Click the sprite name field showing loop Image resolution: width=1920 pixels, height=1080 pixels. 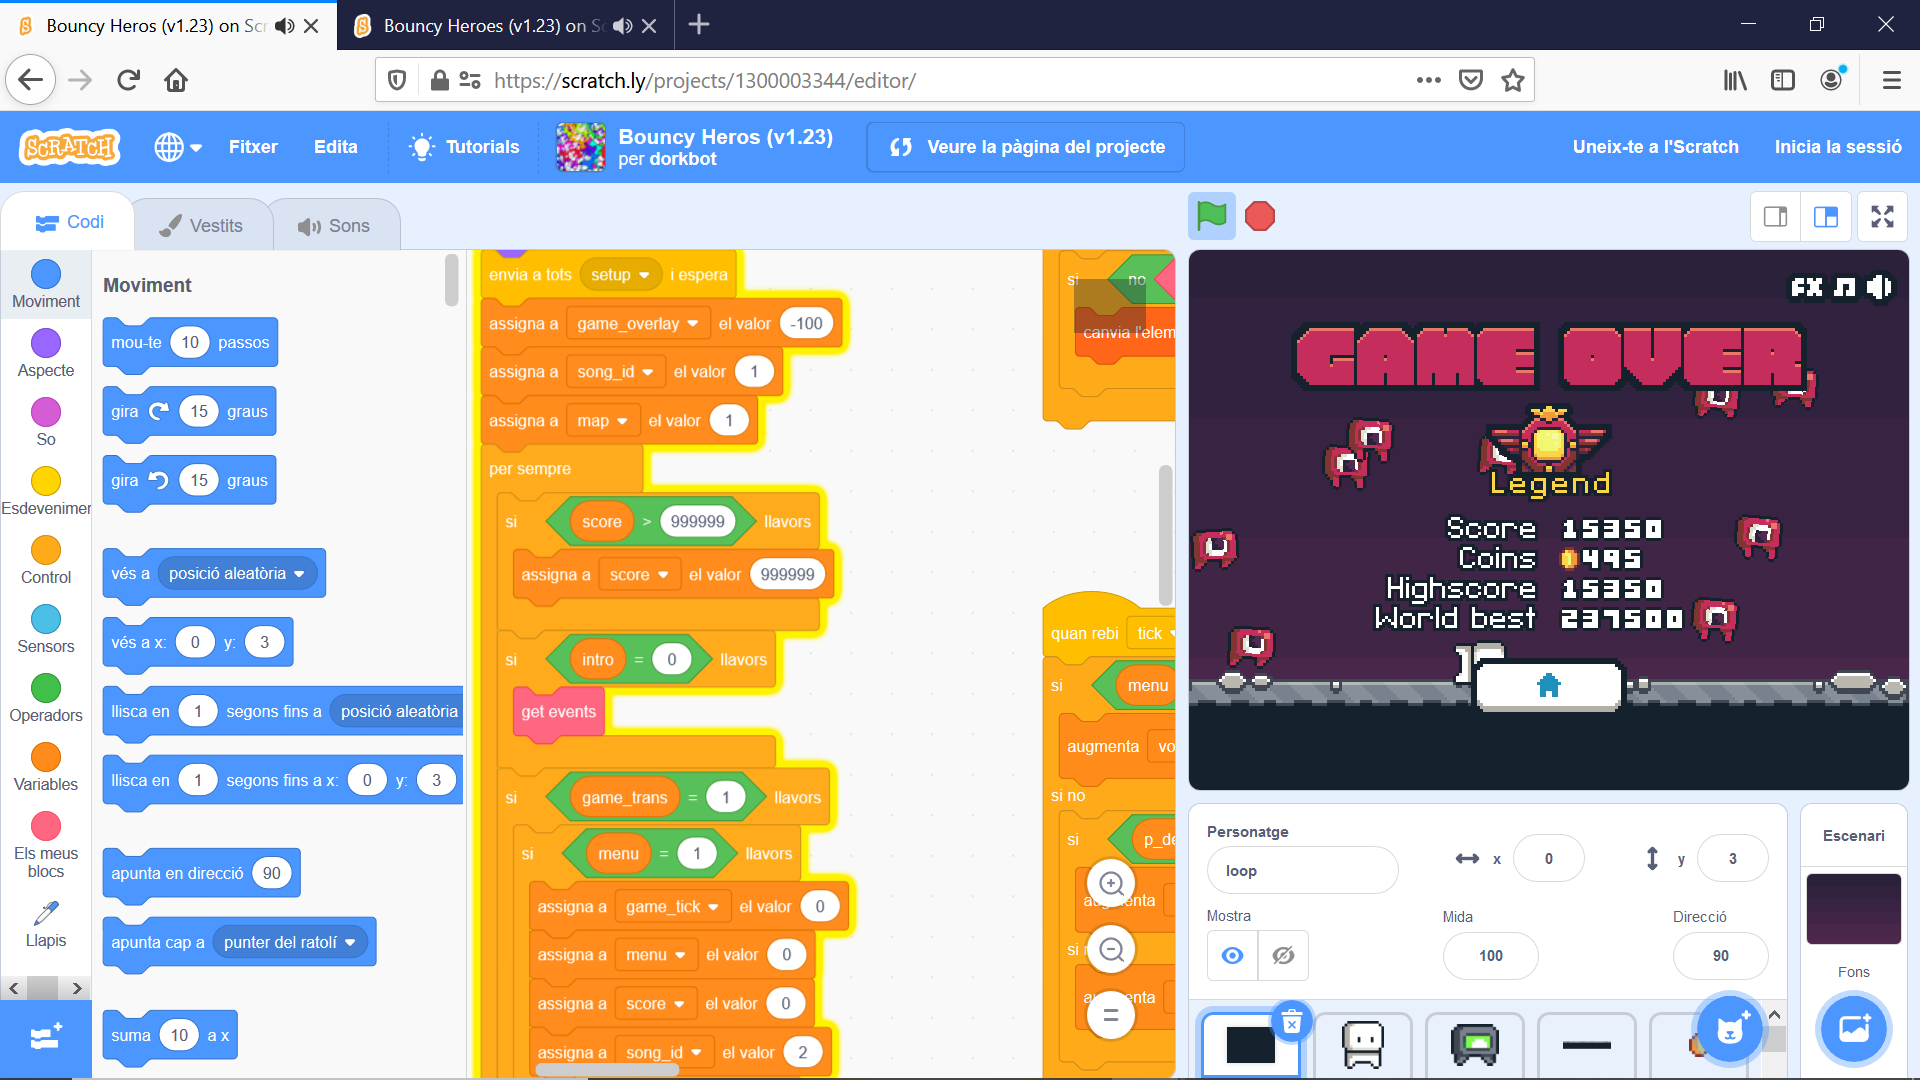[x=1302, y=870]
